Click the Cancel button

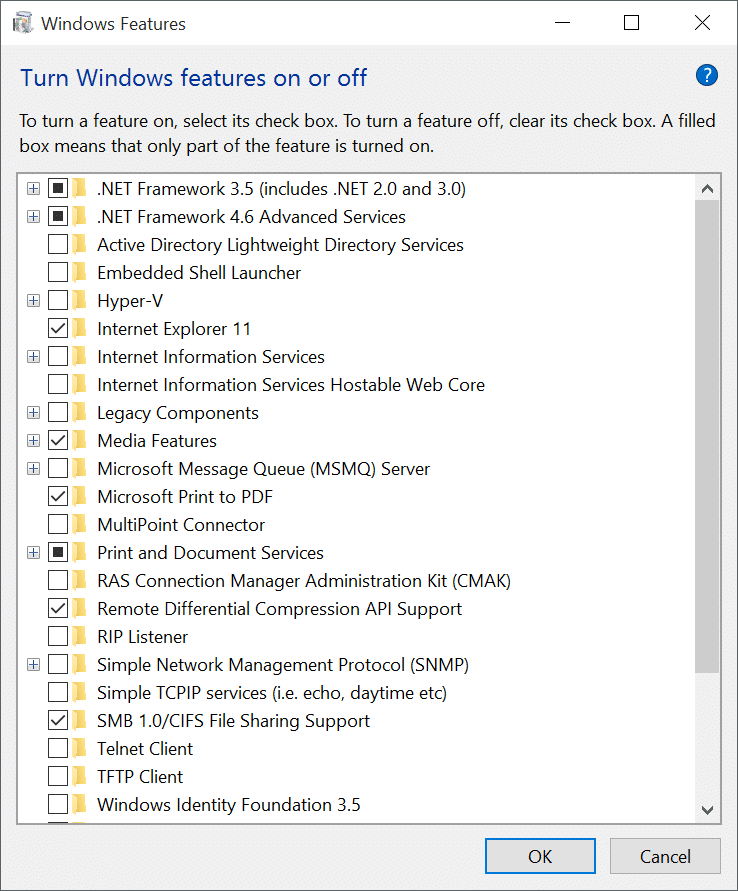(x=665, y=856)
